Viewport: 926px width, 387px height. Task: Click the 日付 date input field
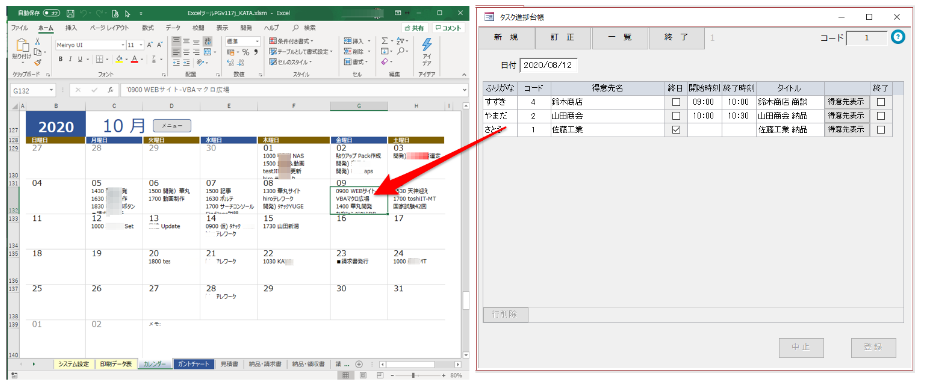point(549,65)
